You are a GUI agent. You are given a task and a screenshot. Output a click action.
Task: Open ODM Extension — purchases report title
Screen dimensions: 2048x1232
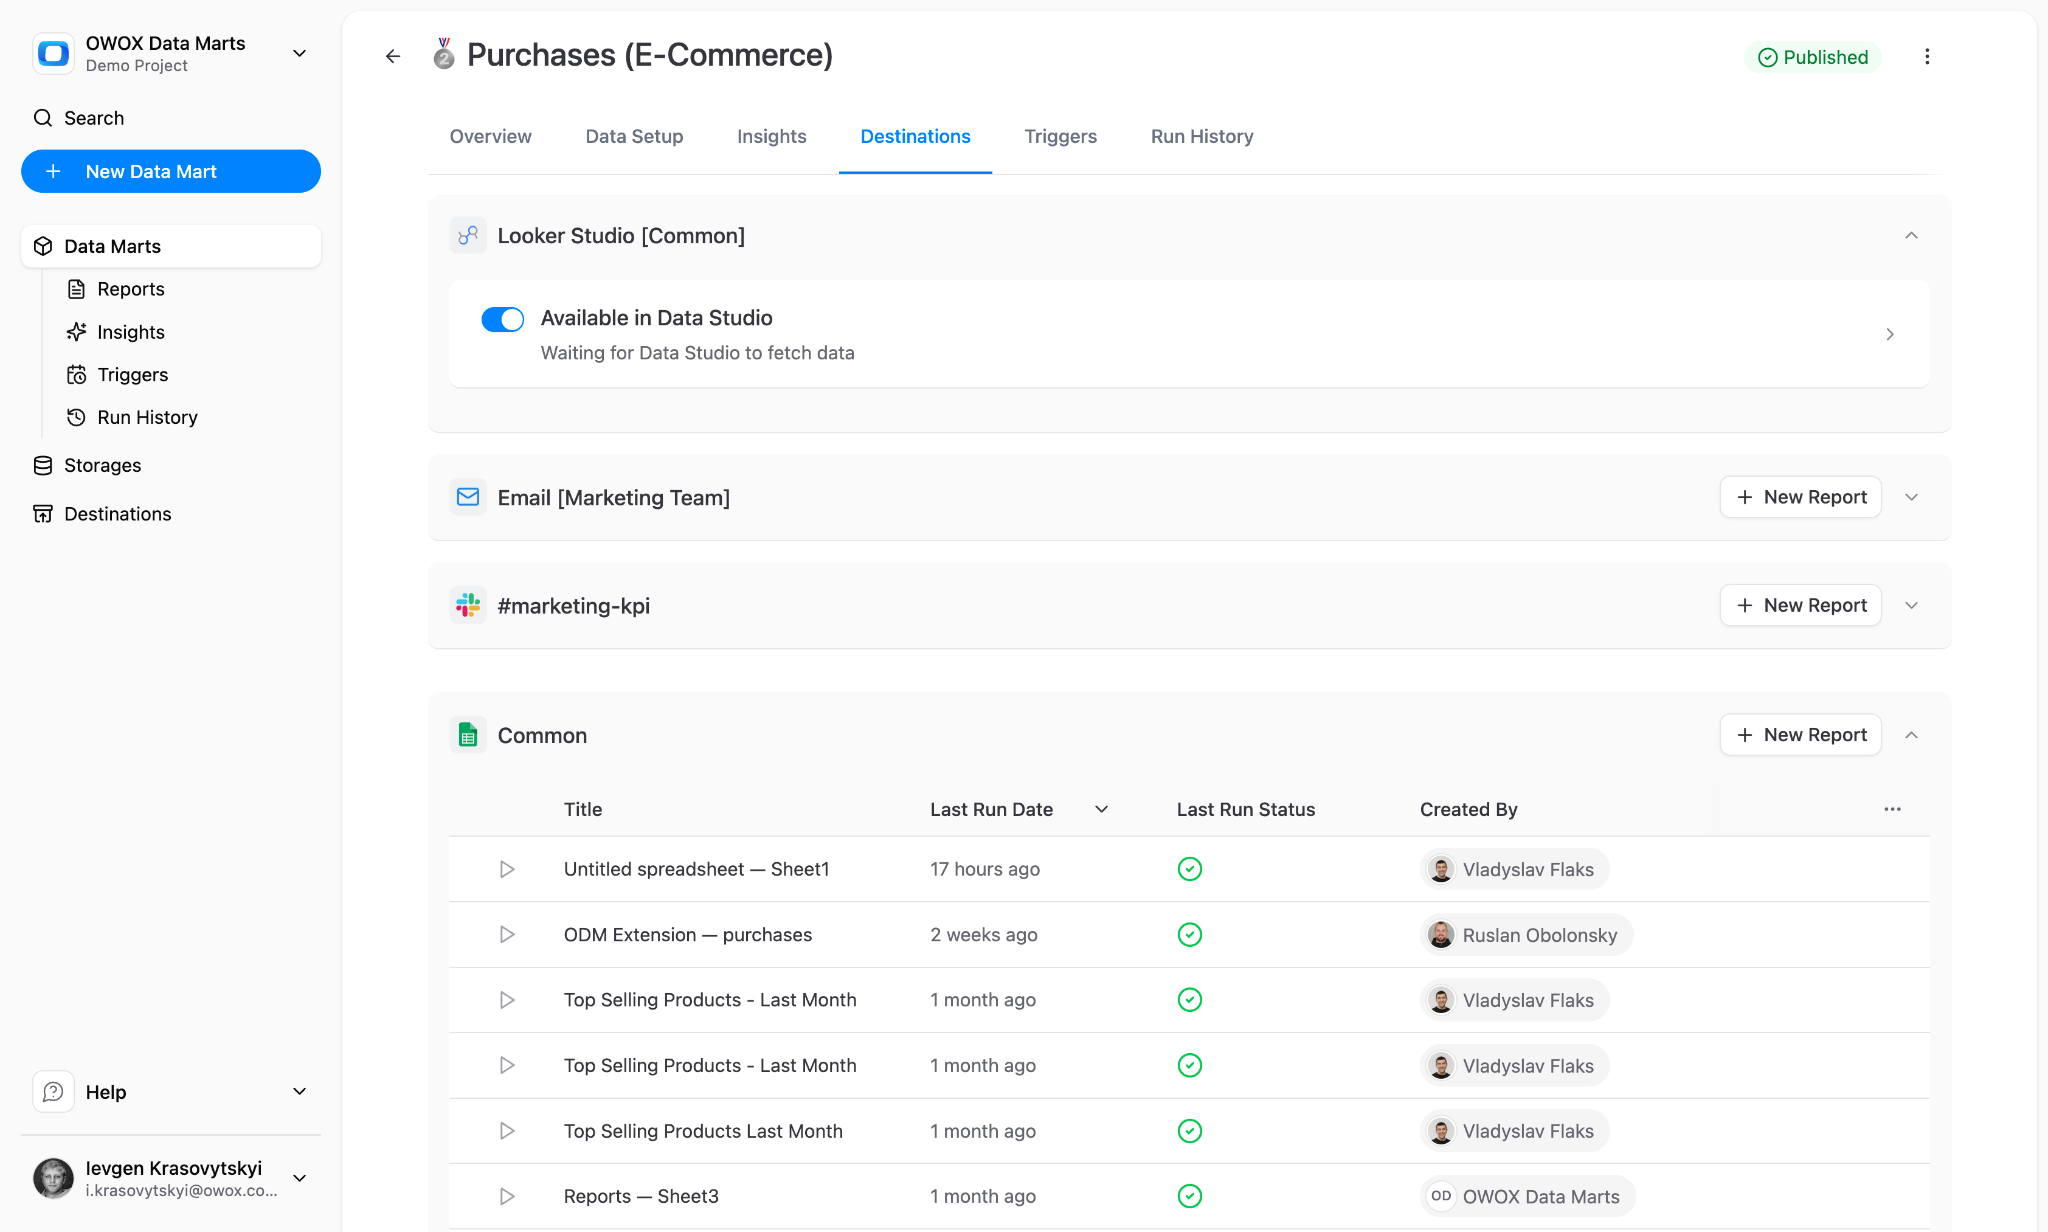pyautogui.click(x=687, y=934)
